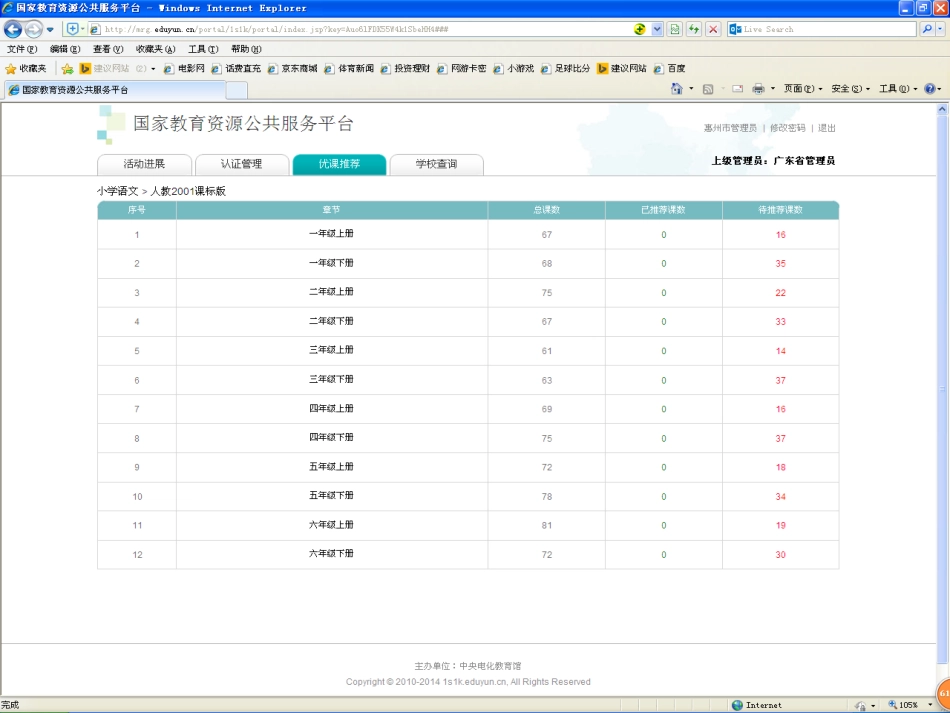Open the 105% zoom level dropdown

point(908,705)
